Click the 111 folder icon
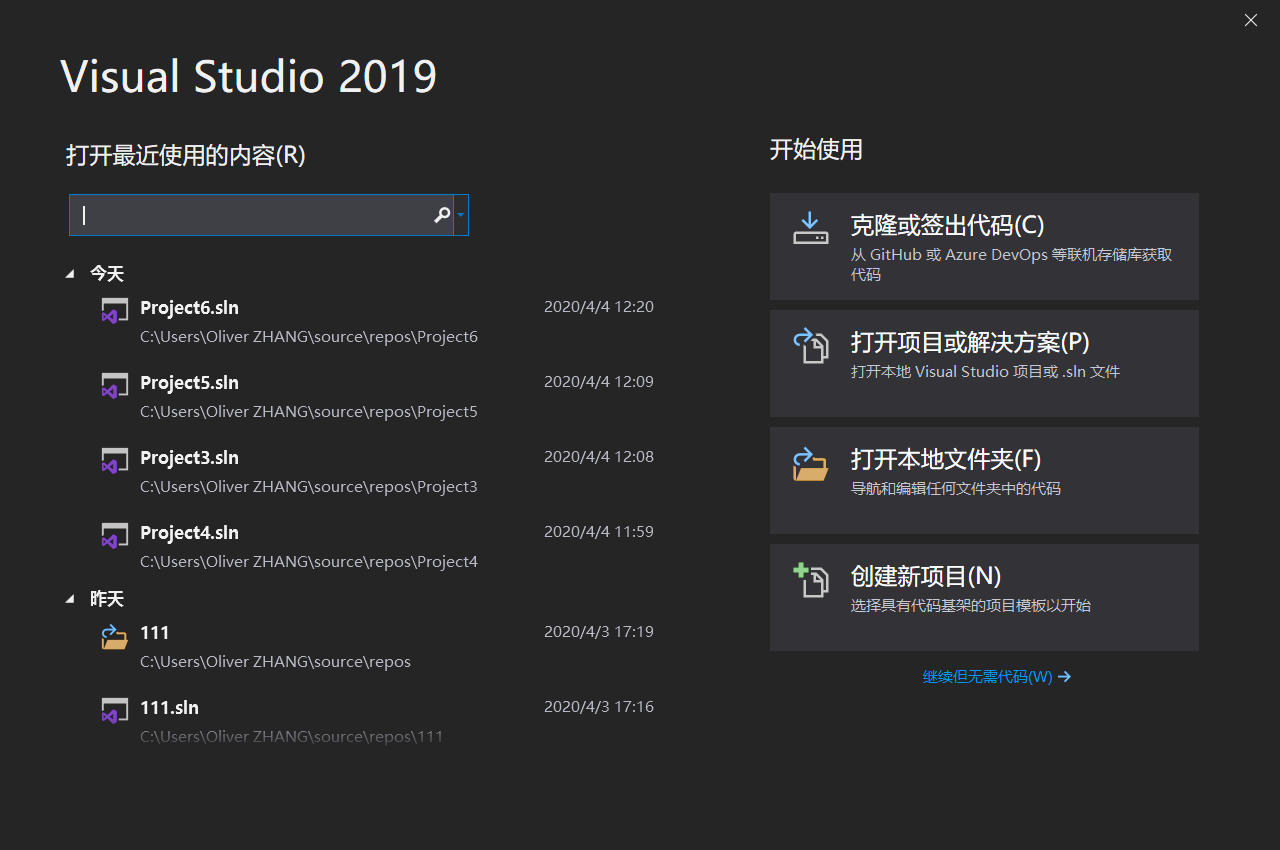Viewport: 1280px width, 850px height. (115, 636)
